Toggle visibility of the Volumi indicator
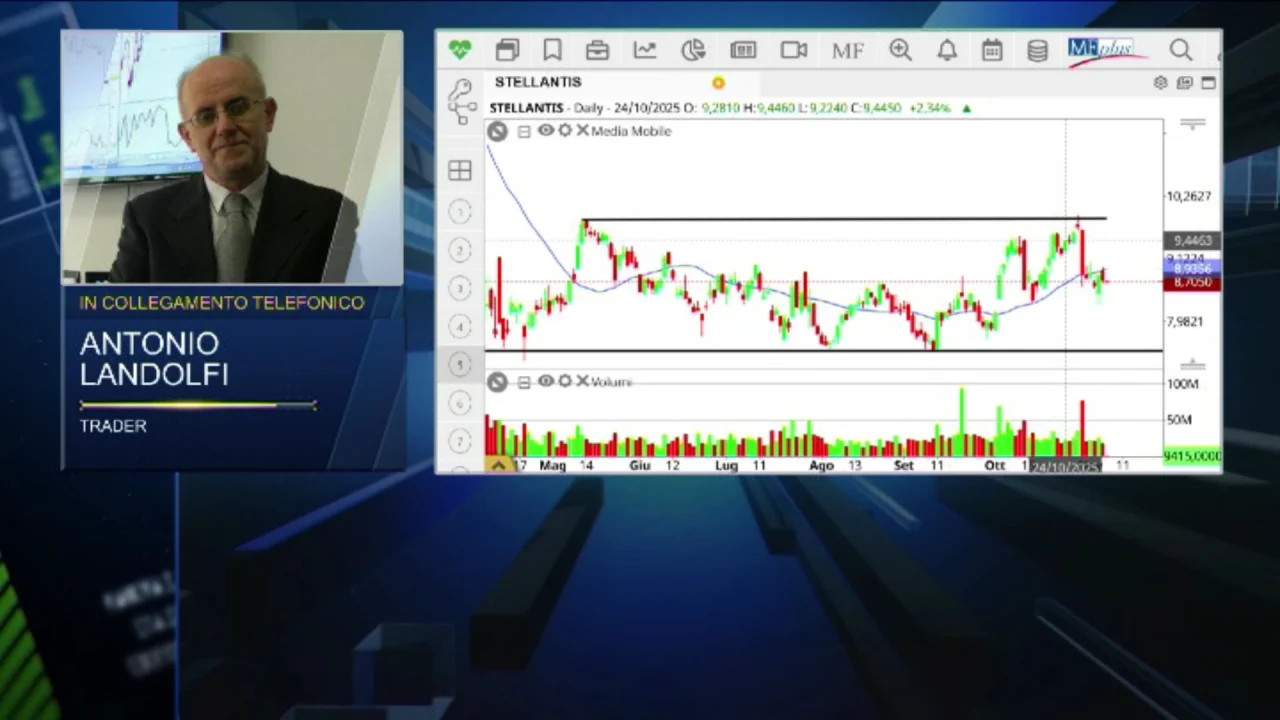The height and width of the screenshot is (720, 1280). tap(545, 381)
